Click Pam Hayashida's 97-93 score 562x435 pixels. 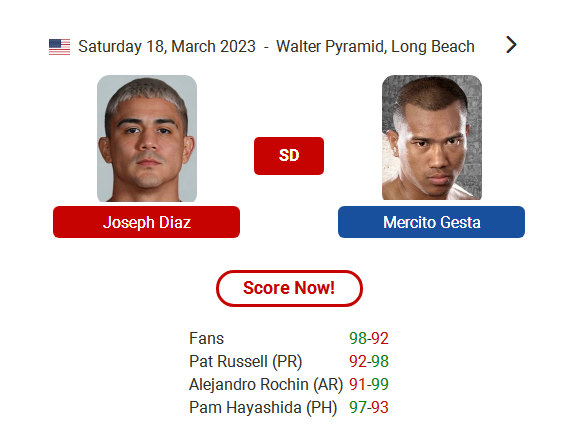(369, 407)
